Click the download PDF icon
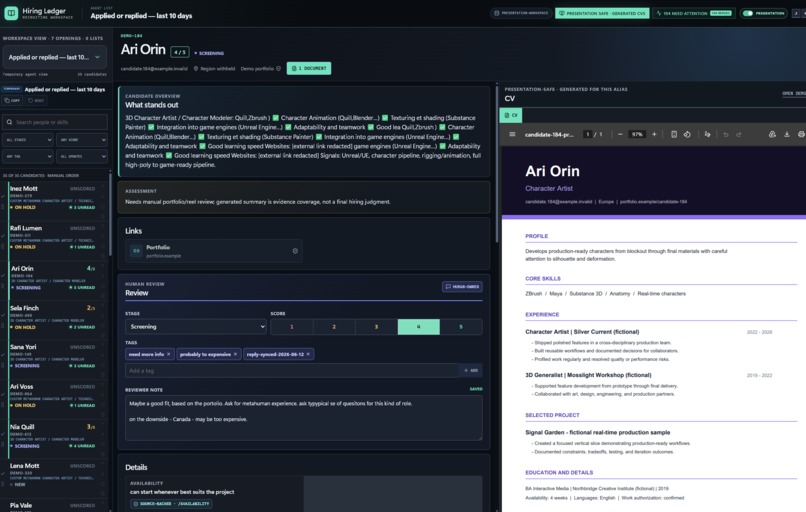This screenshot has width=806, height=512. 786,134
